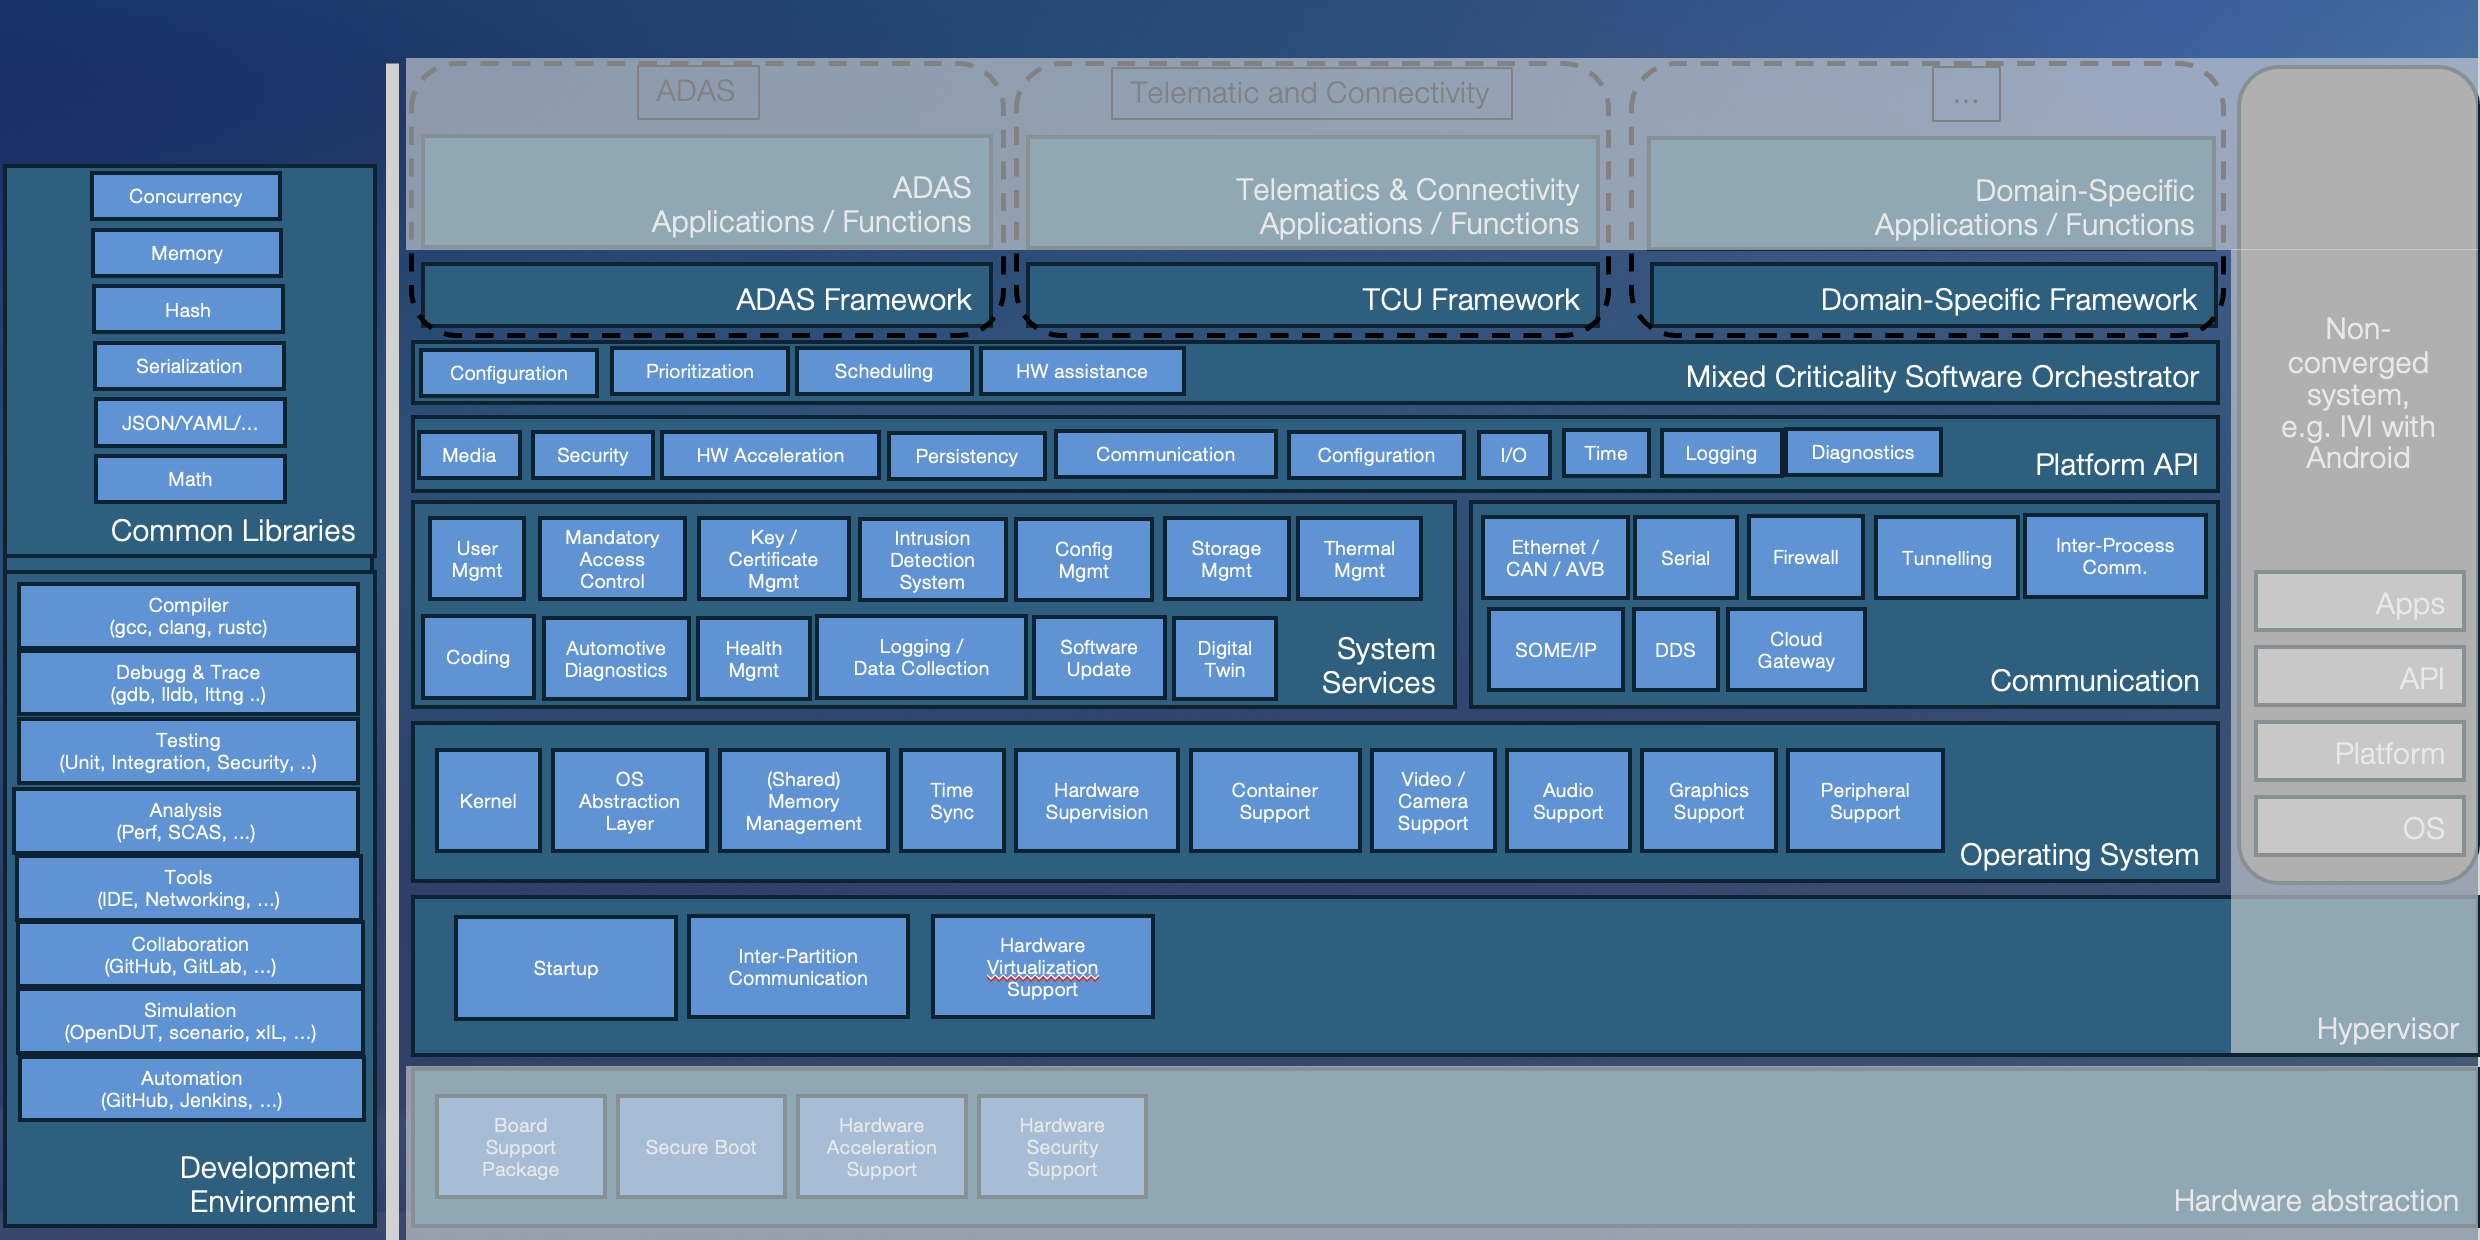2480x1240 pixels.
Task: Click the Hardware Virtualization Support box
Action: click(1042, 966)
